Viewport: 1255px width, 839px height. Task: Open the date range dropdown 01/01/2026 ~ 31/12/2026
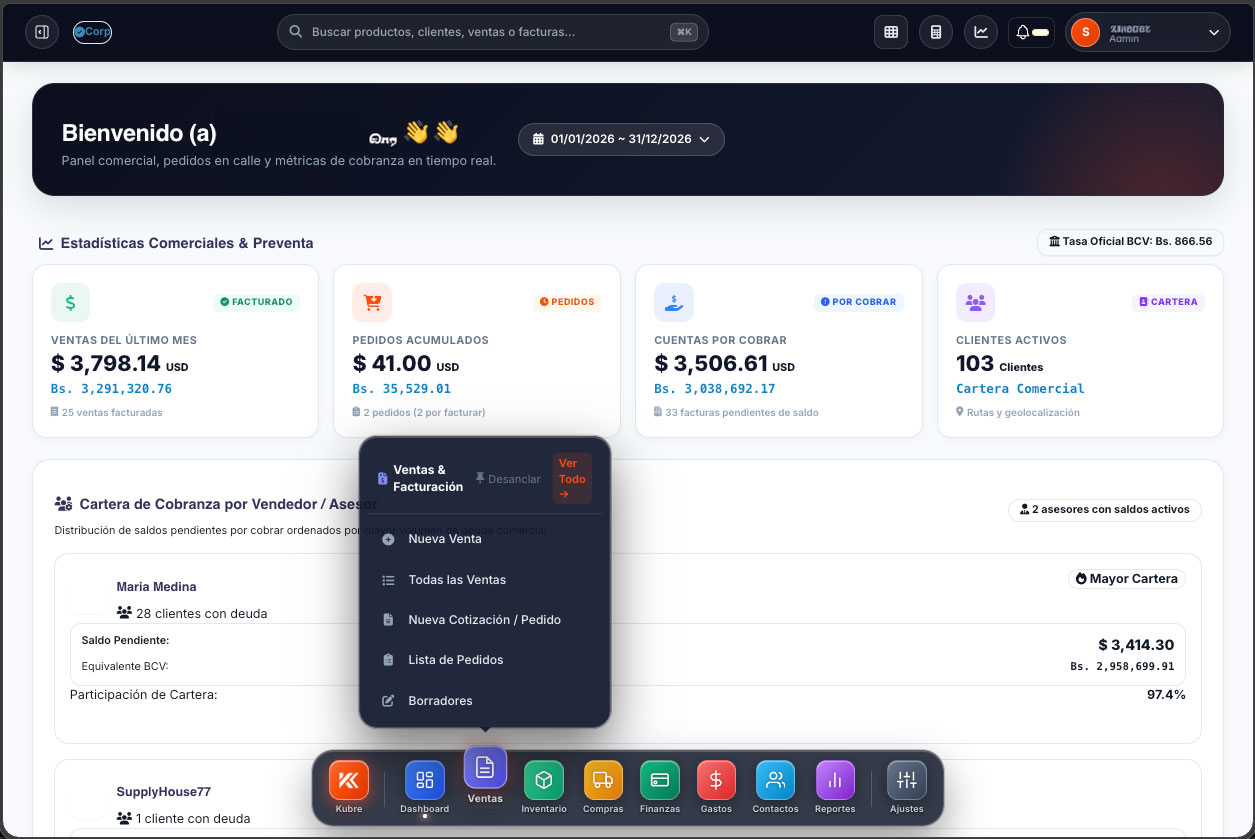[621, 139]
